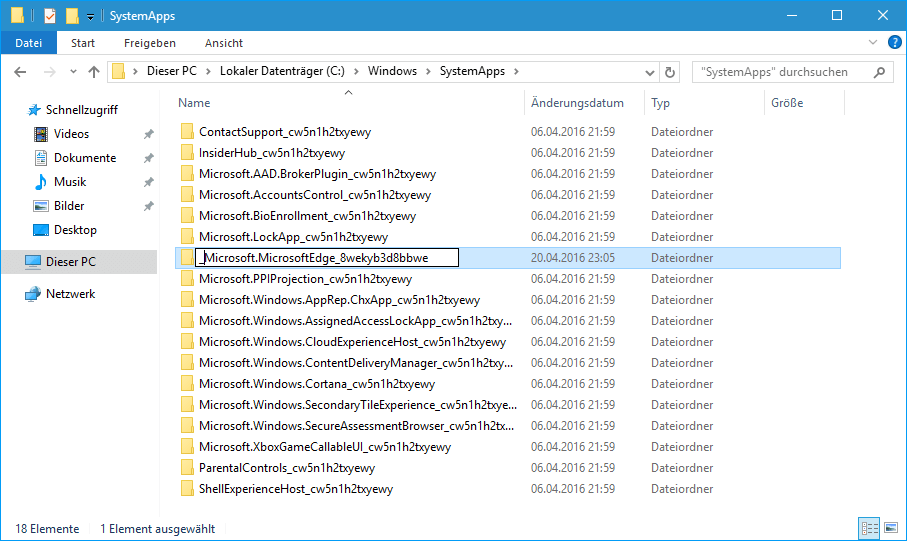Select Netzwerk in the navigation pane
This screenshot has height=541, width=907.
[x=71, y=294]
